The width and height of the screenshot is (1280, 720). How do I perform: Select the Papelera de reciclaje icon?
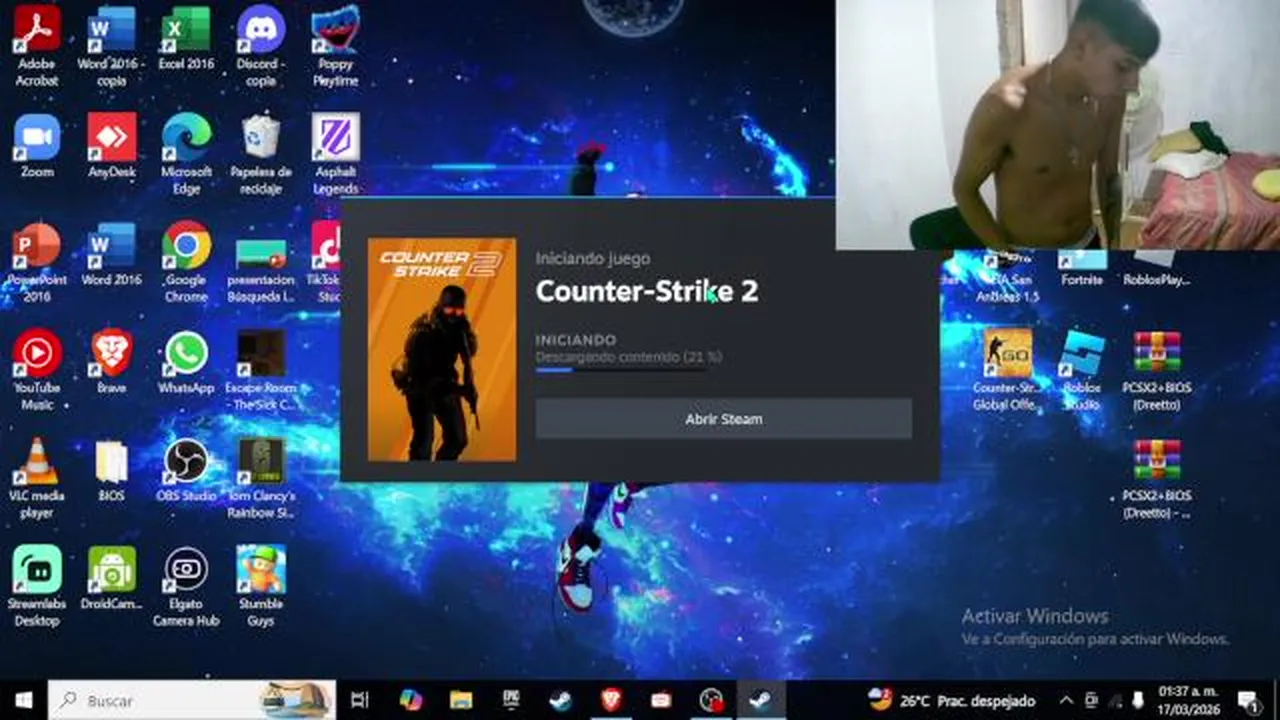pos(261,154)
